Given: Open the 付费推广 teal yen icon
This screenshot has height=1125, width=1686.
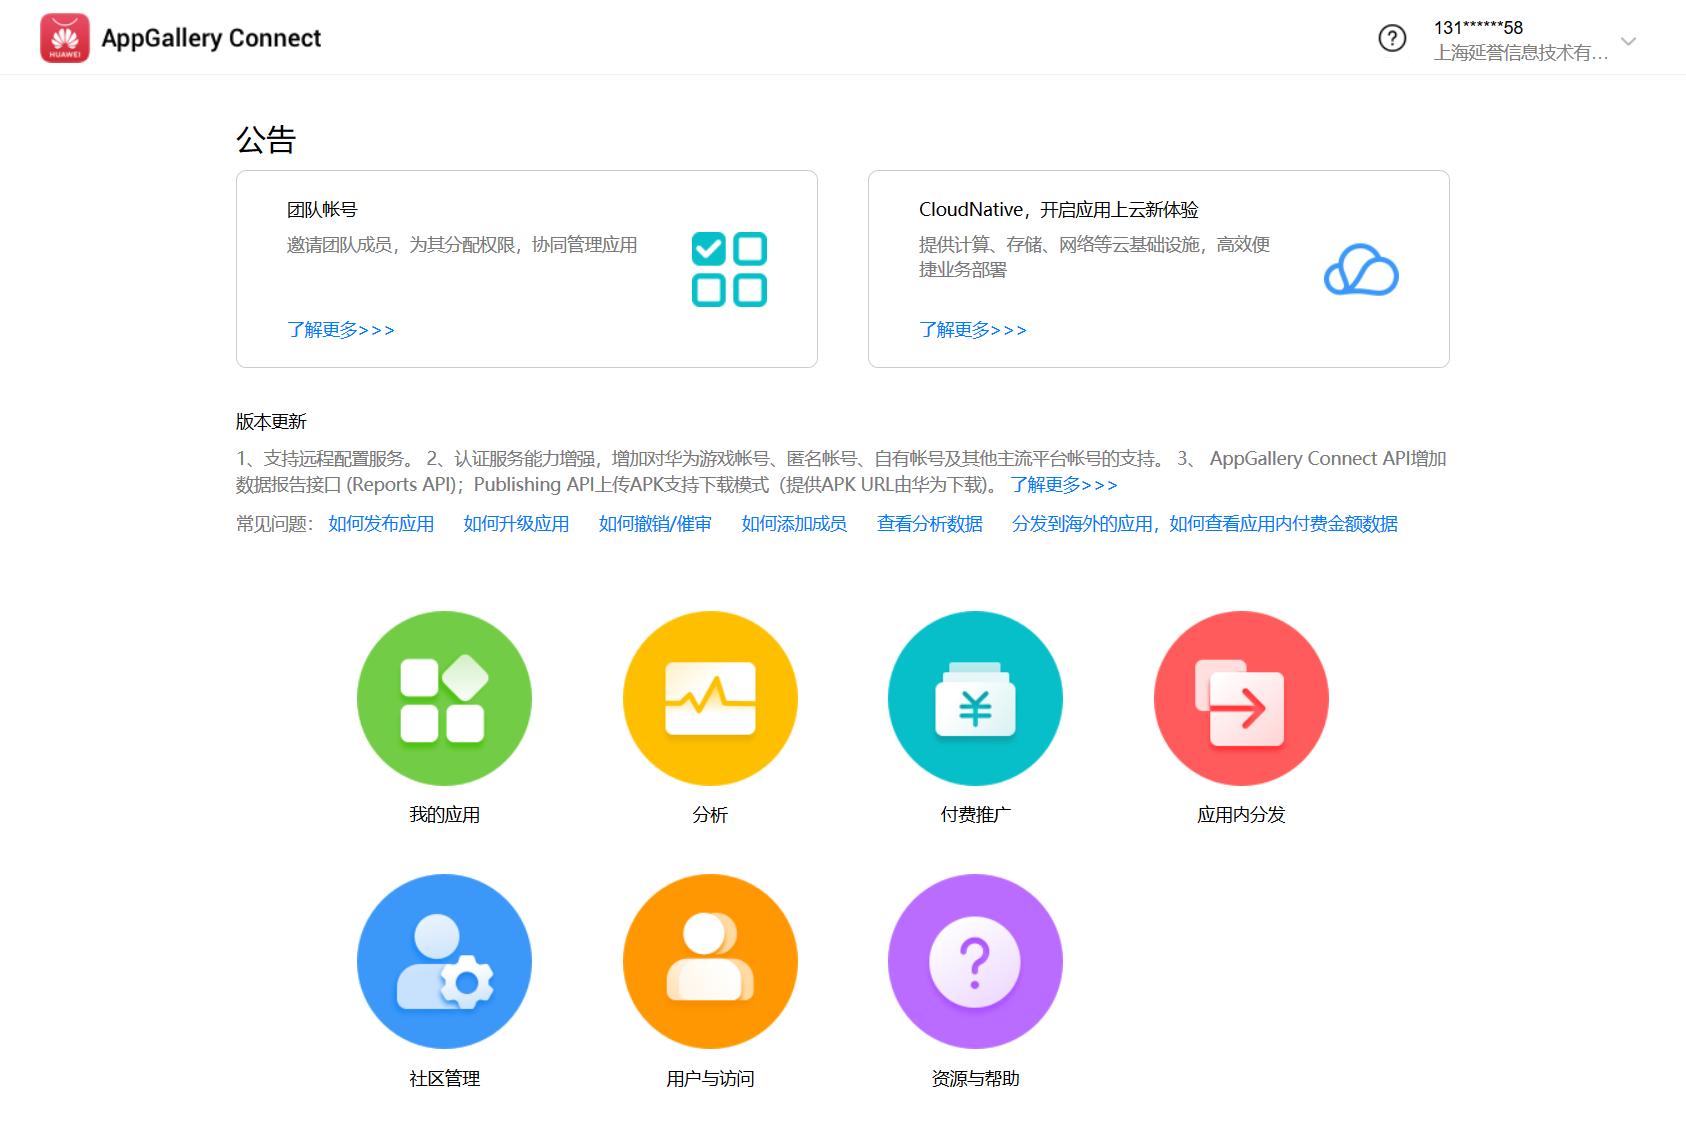Looking at the screenshot, I should (975, 698).
